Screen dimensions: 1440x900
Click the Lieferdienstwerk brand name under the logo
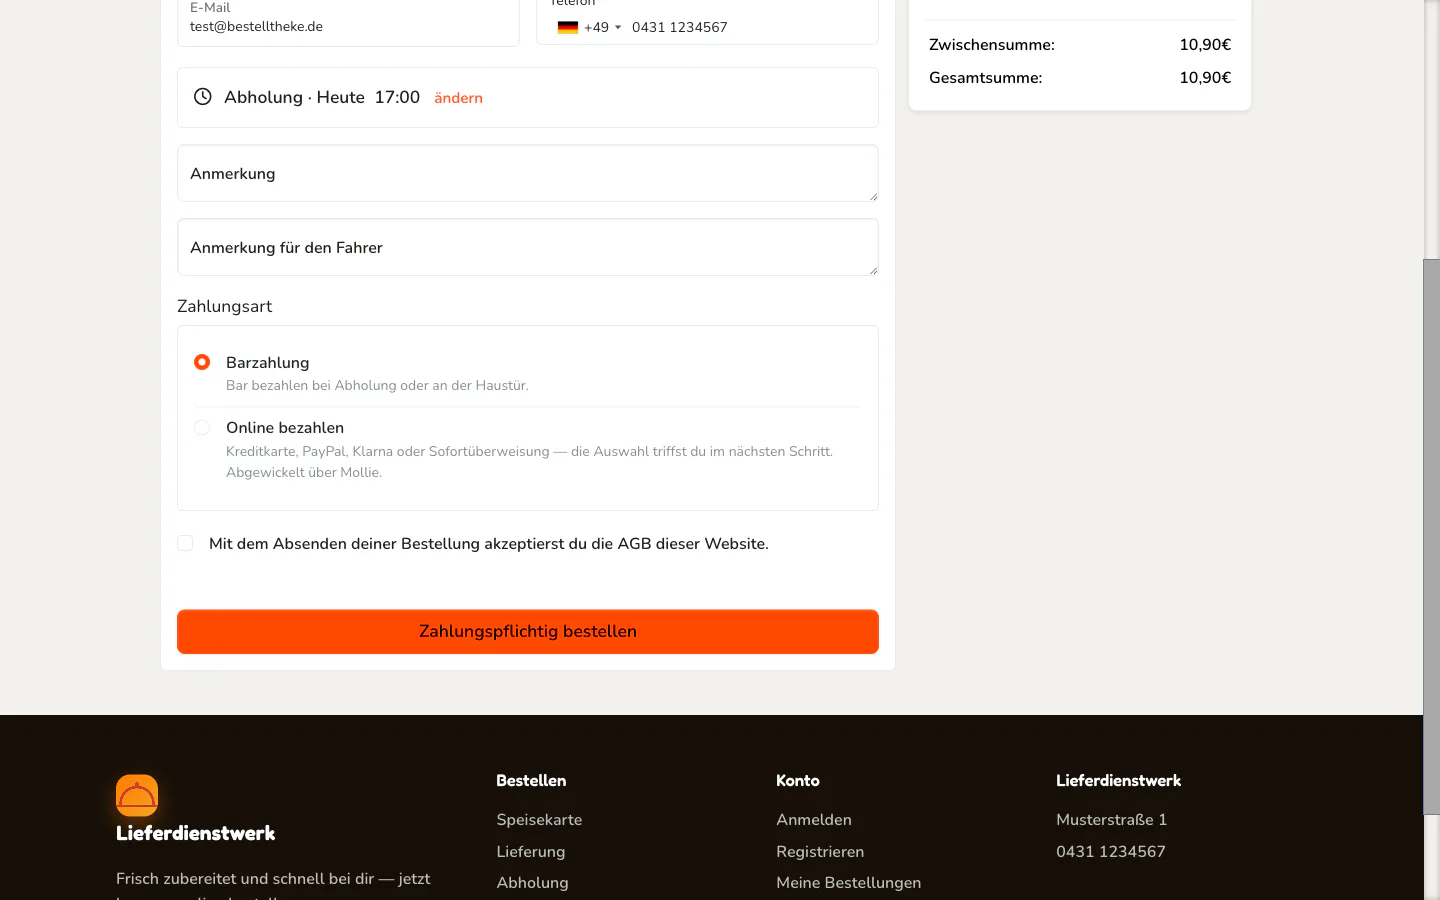(x=196, y=833)
